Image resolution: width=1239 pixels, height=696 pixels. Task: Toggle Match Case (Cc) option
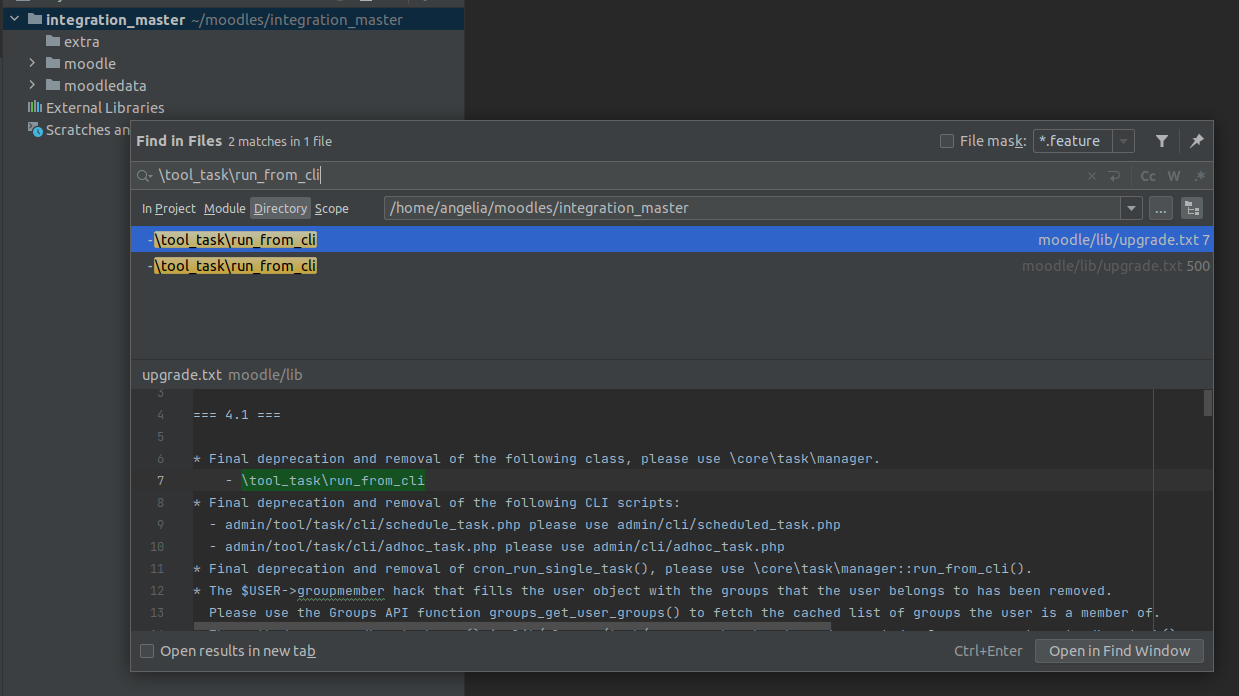[x=1148, y=176]
